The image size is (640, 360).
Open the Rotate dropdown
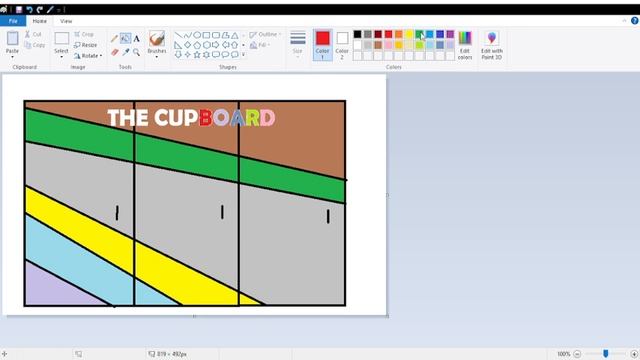[88, 56]
